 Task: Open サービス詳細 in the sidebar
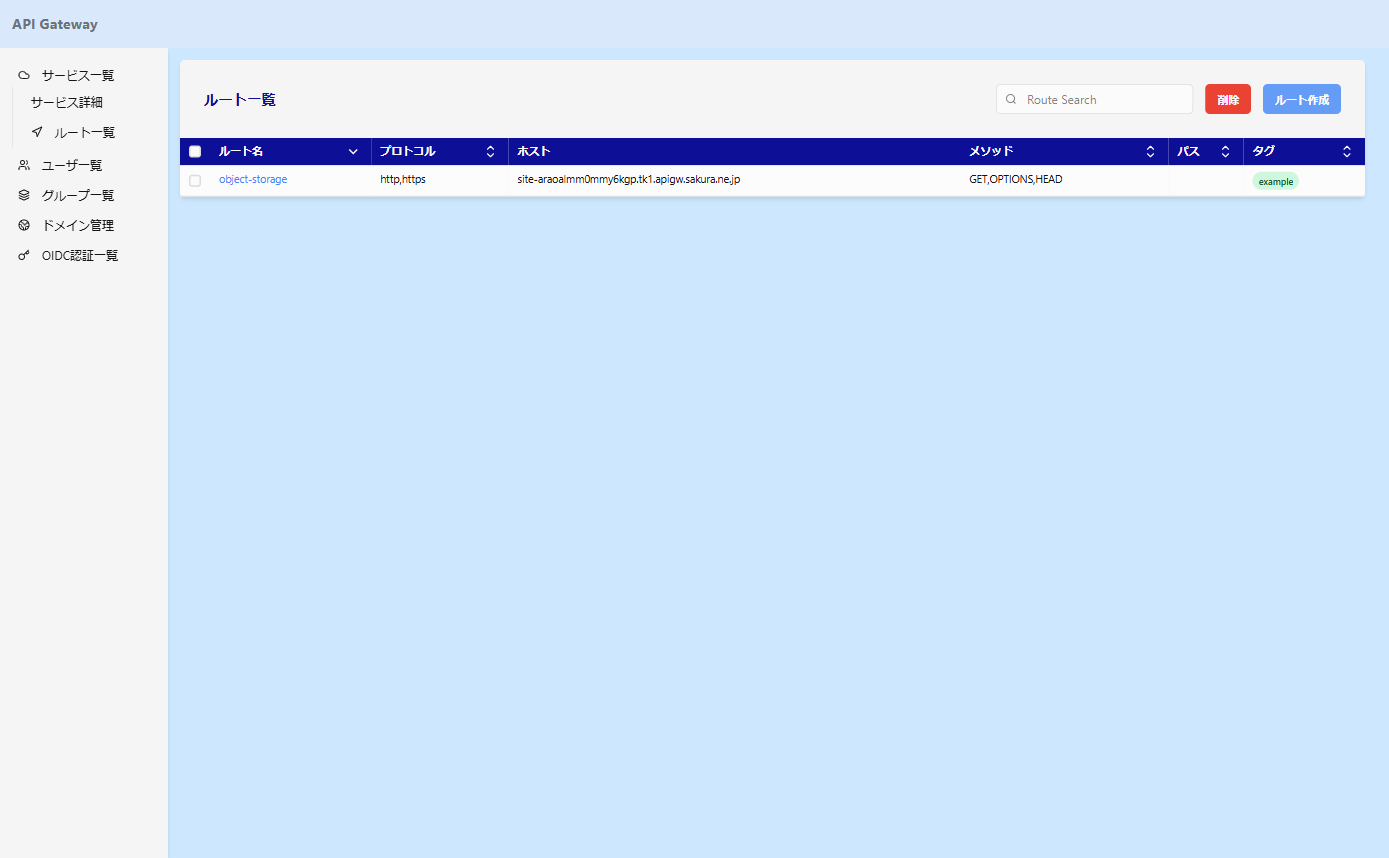(x=67, y=102)
